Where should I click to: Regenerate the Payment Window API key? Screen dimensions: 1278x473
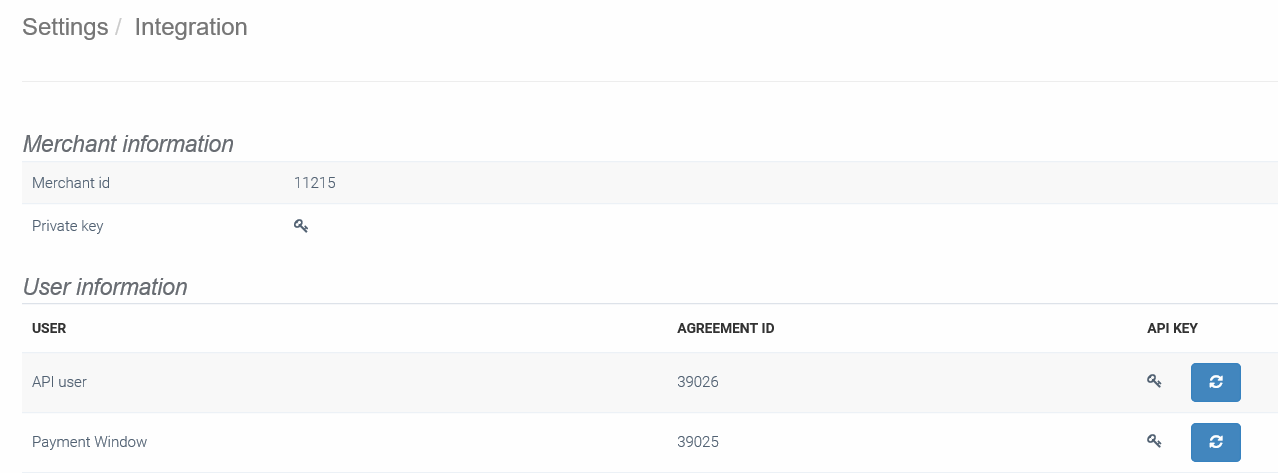[1215, 442]
